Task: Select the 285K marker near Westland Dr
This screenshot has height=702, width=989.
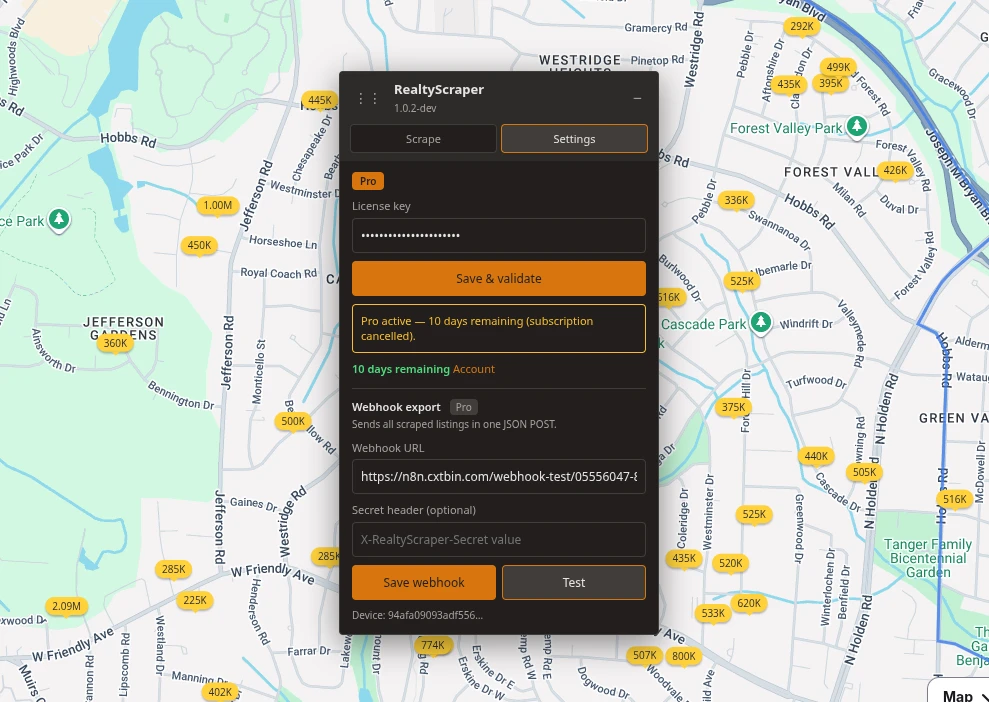Action: 173,570
